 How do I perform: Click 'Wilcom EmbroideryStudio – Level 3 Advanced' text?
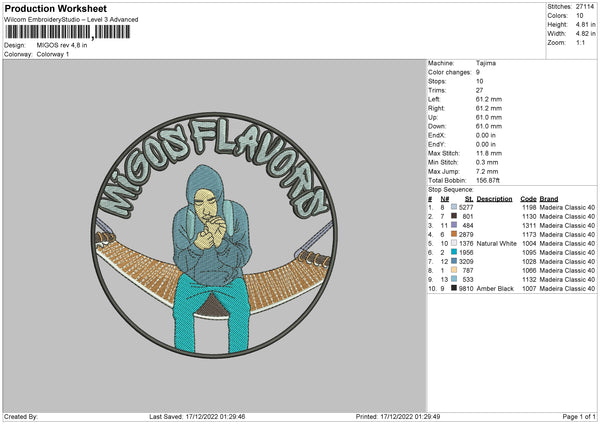[71, 20]
